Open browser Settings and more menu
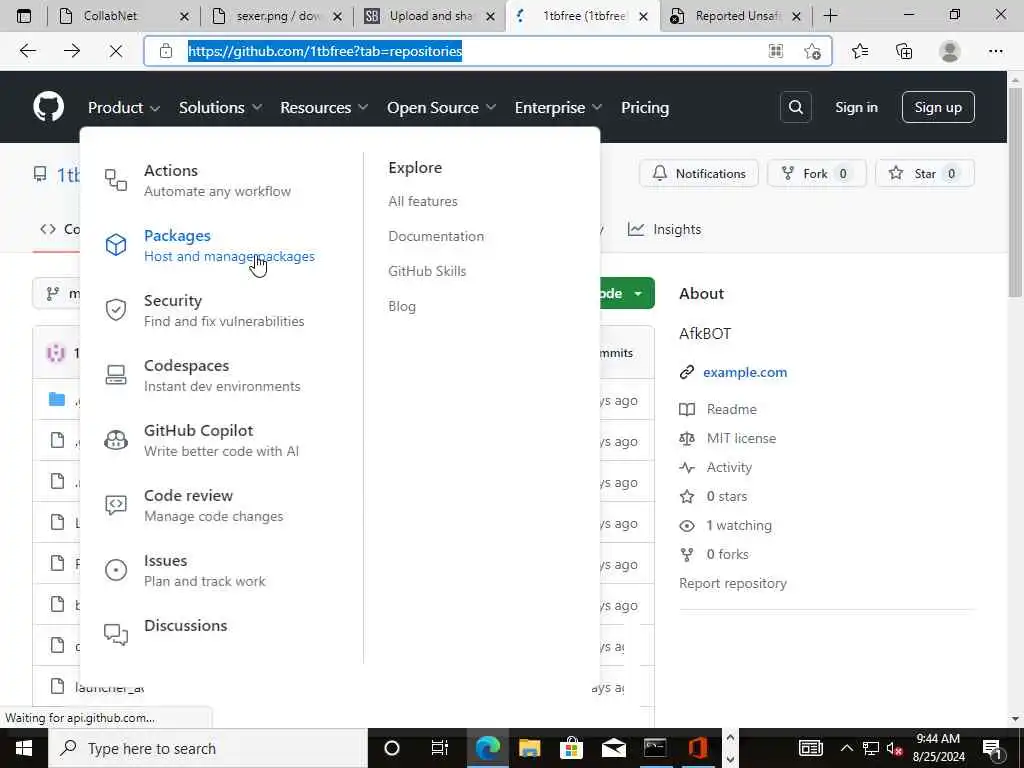1024x768 pixels. (x=995, y=51)
